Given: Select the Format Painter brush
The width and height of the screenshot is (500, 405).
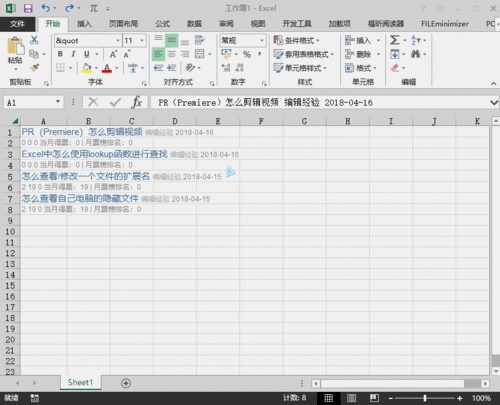Looking at the screenshot, I should tap(34, 68).
